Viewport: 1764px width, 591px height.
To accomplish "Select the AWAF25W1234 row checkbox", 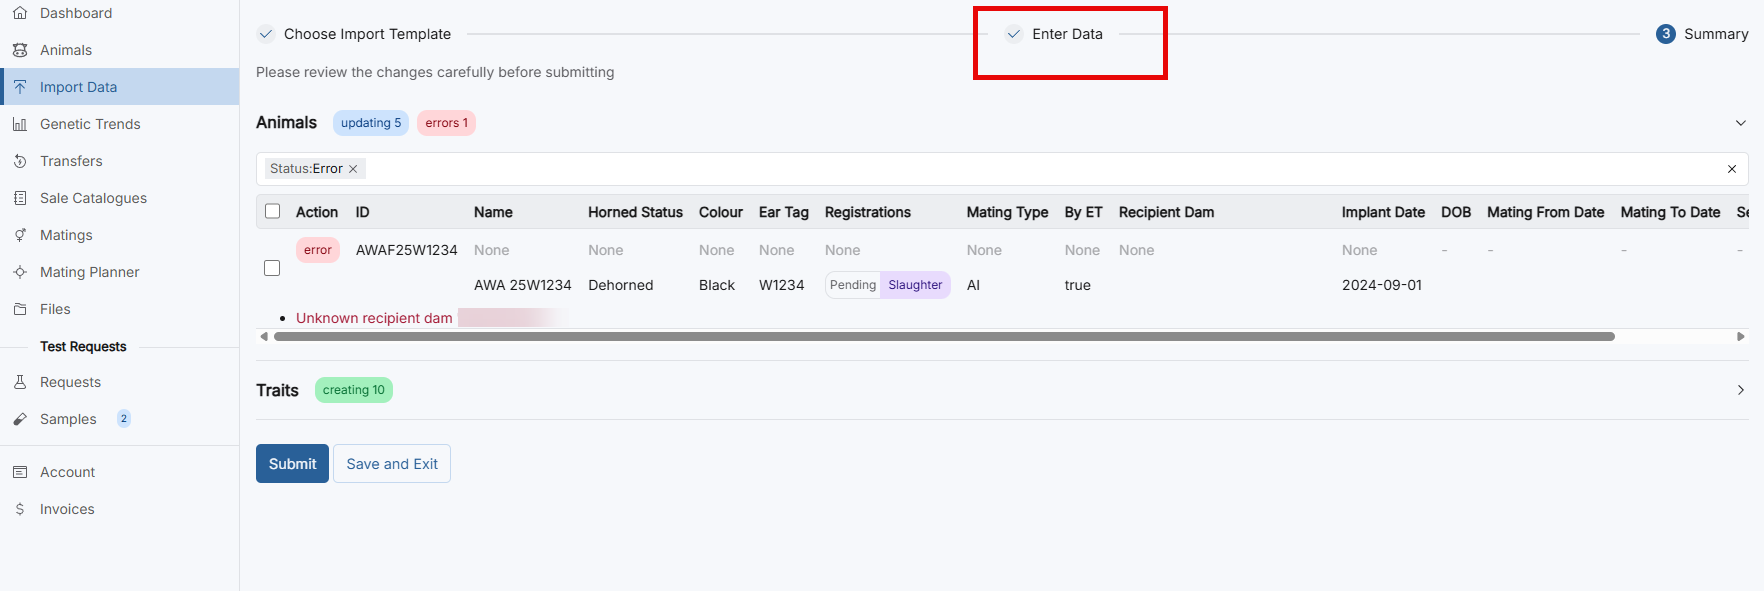I will coord(272,268).
